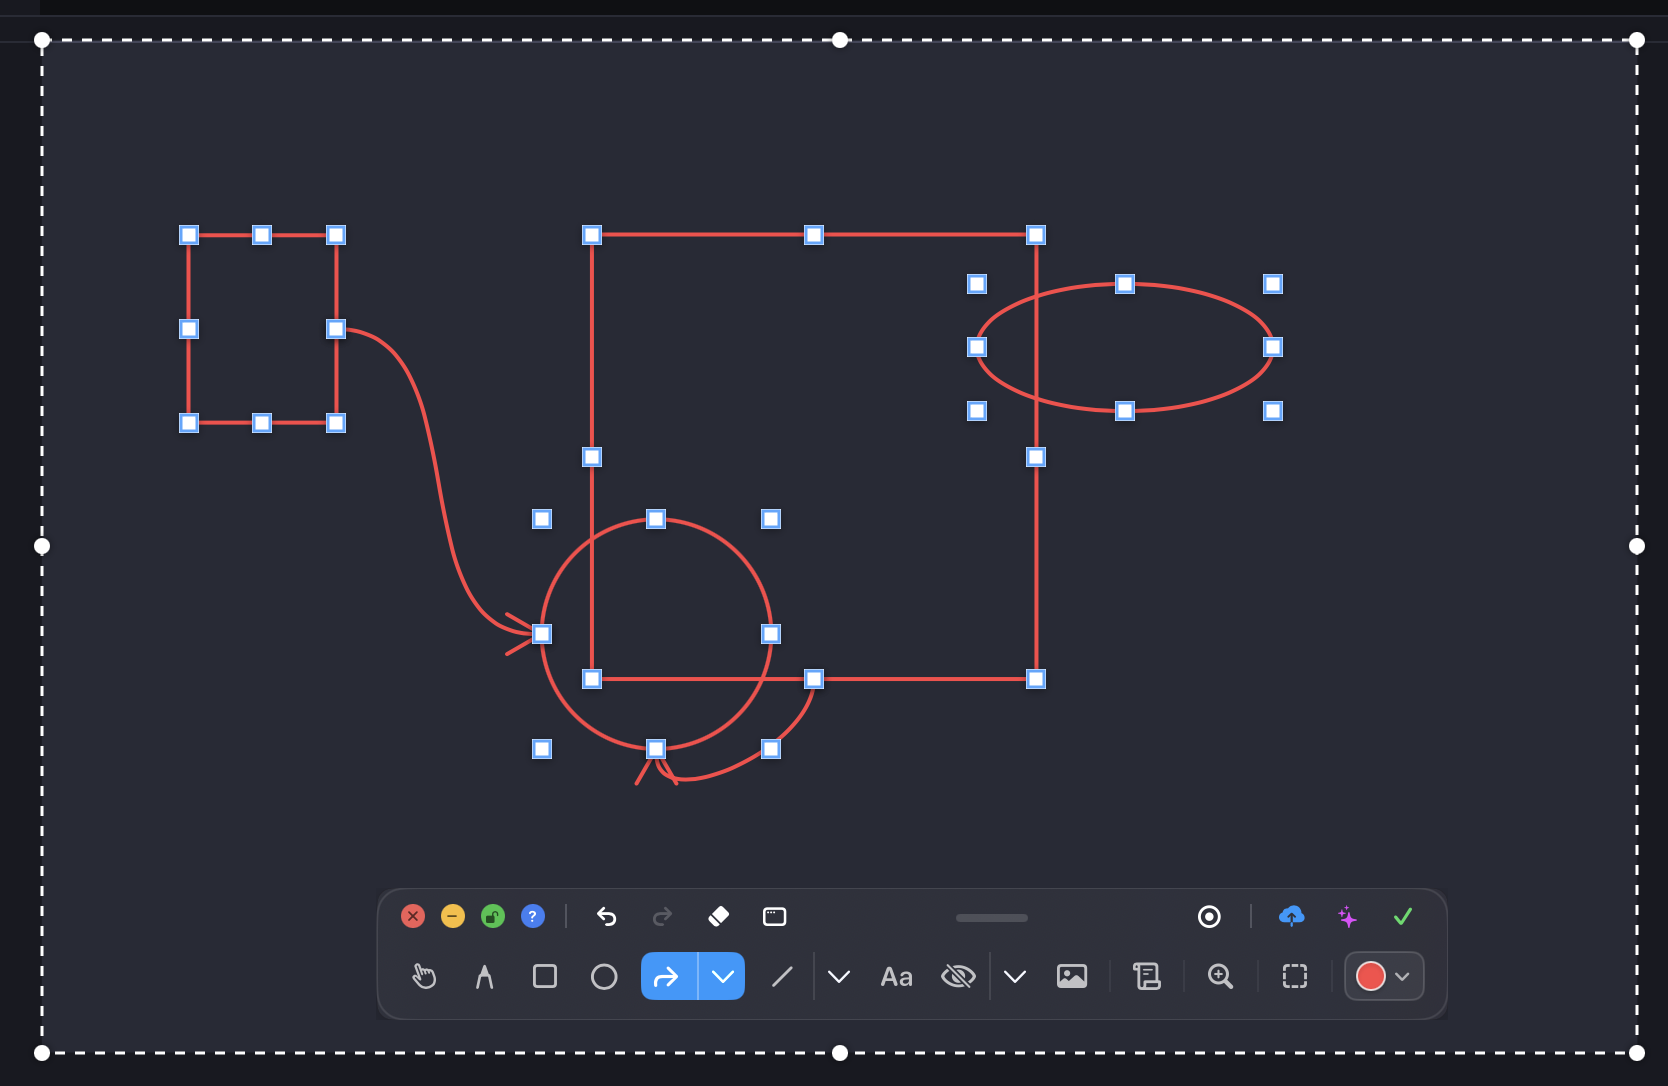Click the bottom-middle handle of capture selection
The width and height of the screenshot is (1668, 1086).
pos(840,1053)
